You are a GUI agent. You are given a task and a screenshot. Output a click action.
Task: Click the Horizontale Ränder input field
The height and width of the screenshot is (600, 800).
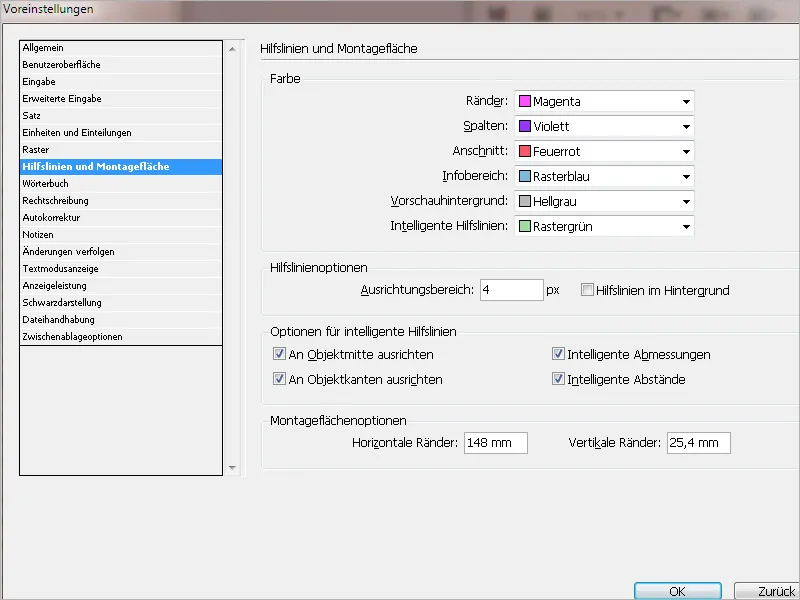496,443
